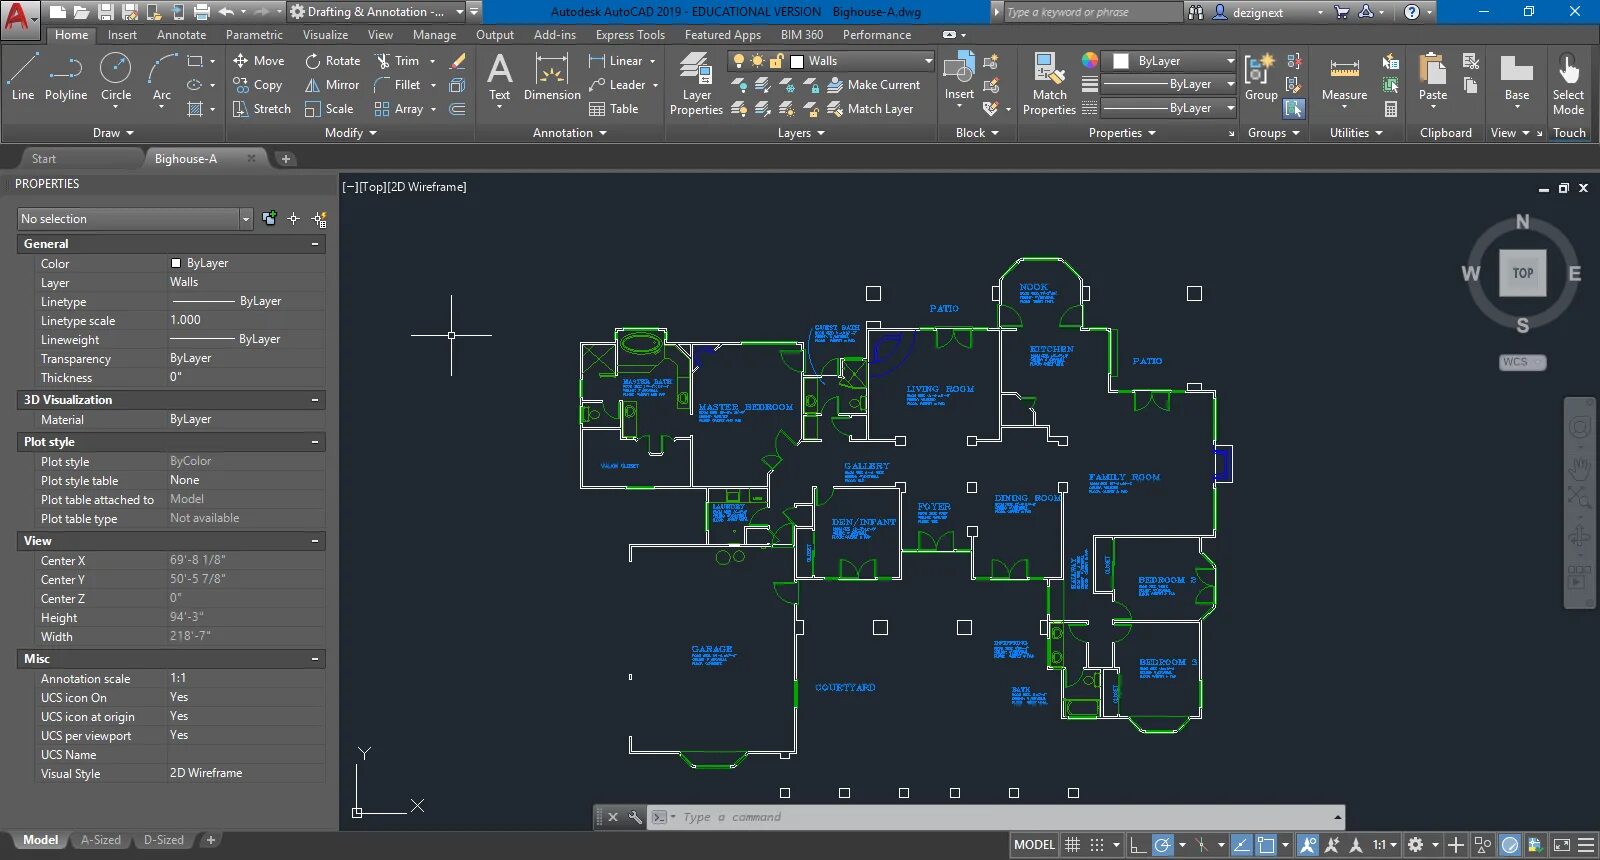Toggle PICKADD icon in Properties palette
This screenshot has height=860, width=1600.
coord(269,219)
